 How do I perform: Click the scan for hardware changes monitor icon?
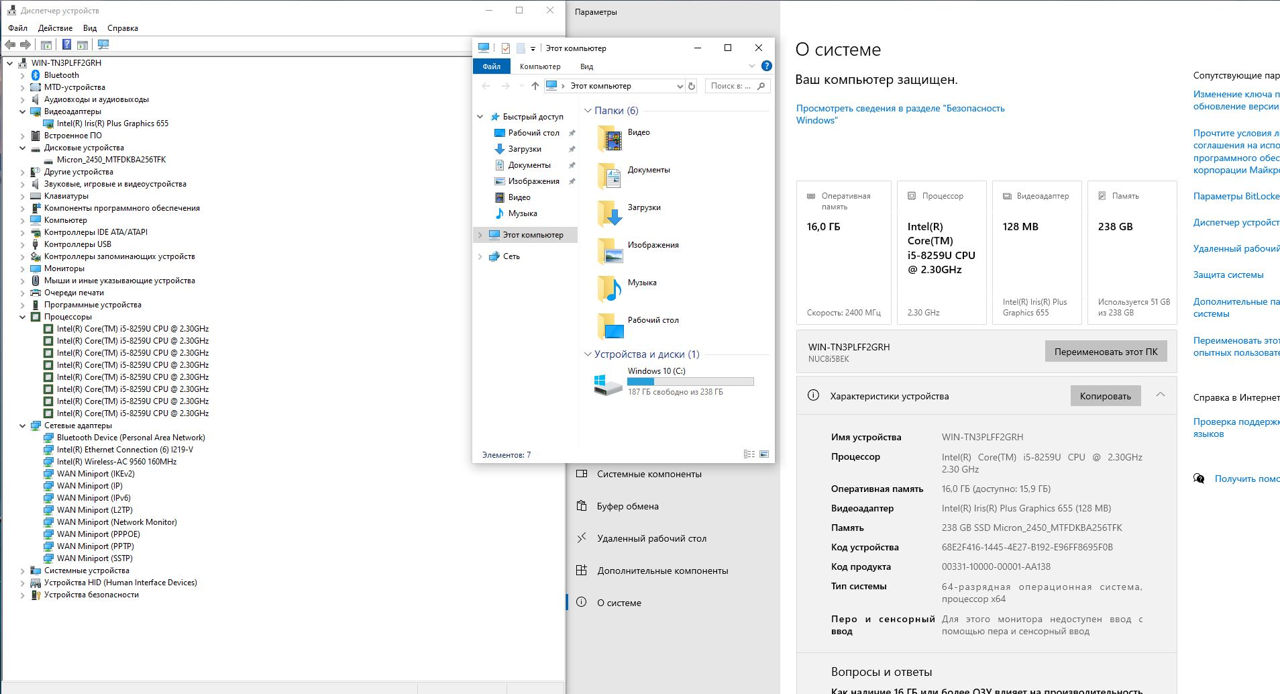[x=103, y=45]
